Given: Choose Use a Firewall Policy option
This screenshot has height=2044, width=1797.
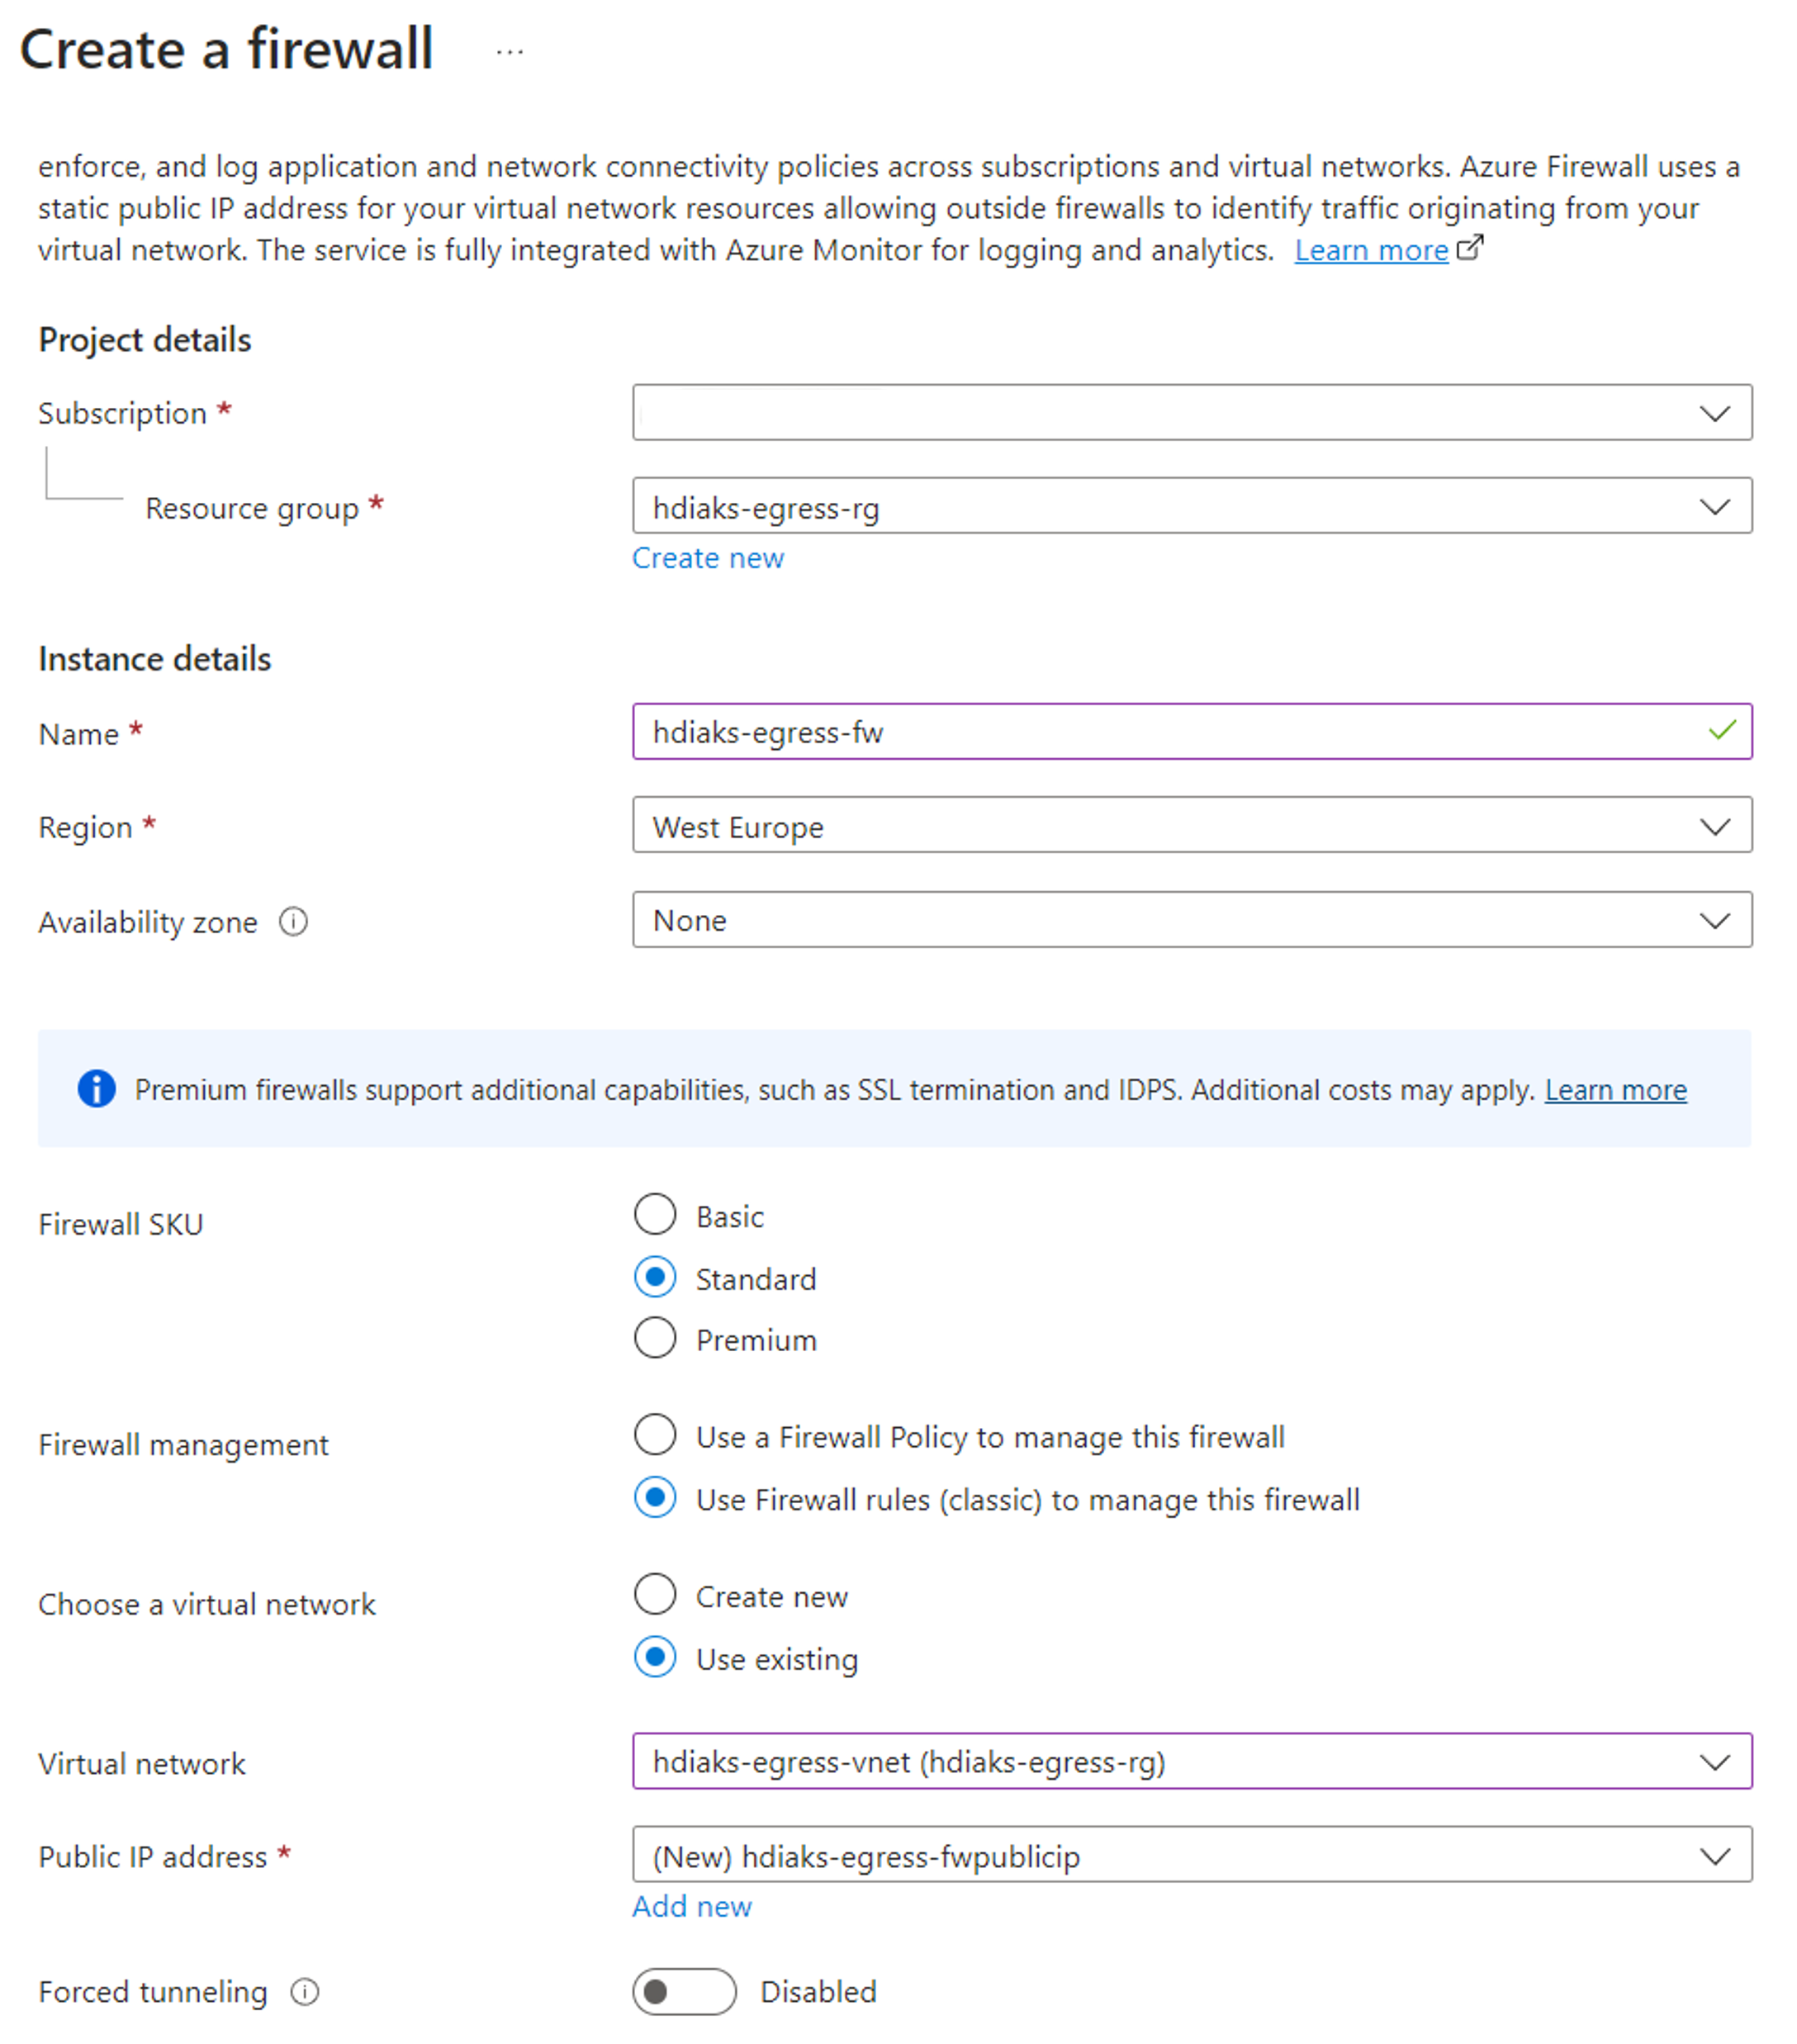Looking at the screenshot, I should (x=655, y=1435).
